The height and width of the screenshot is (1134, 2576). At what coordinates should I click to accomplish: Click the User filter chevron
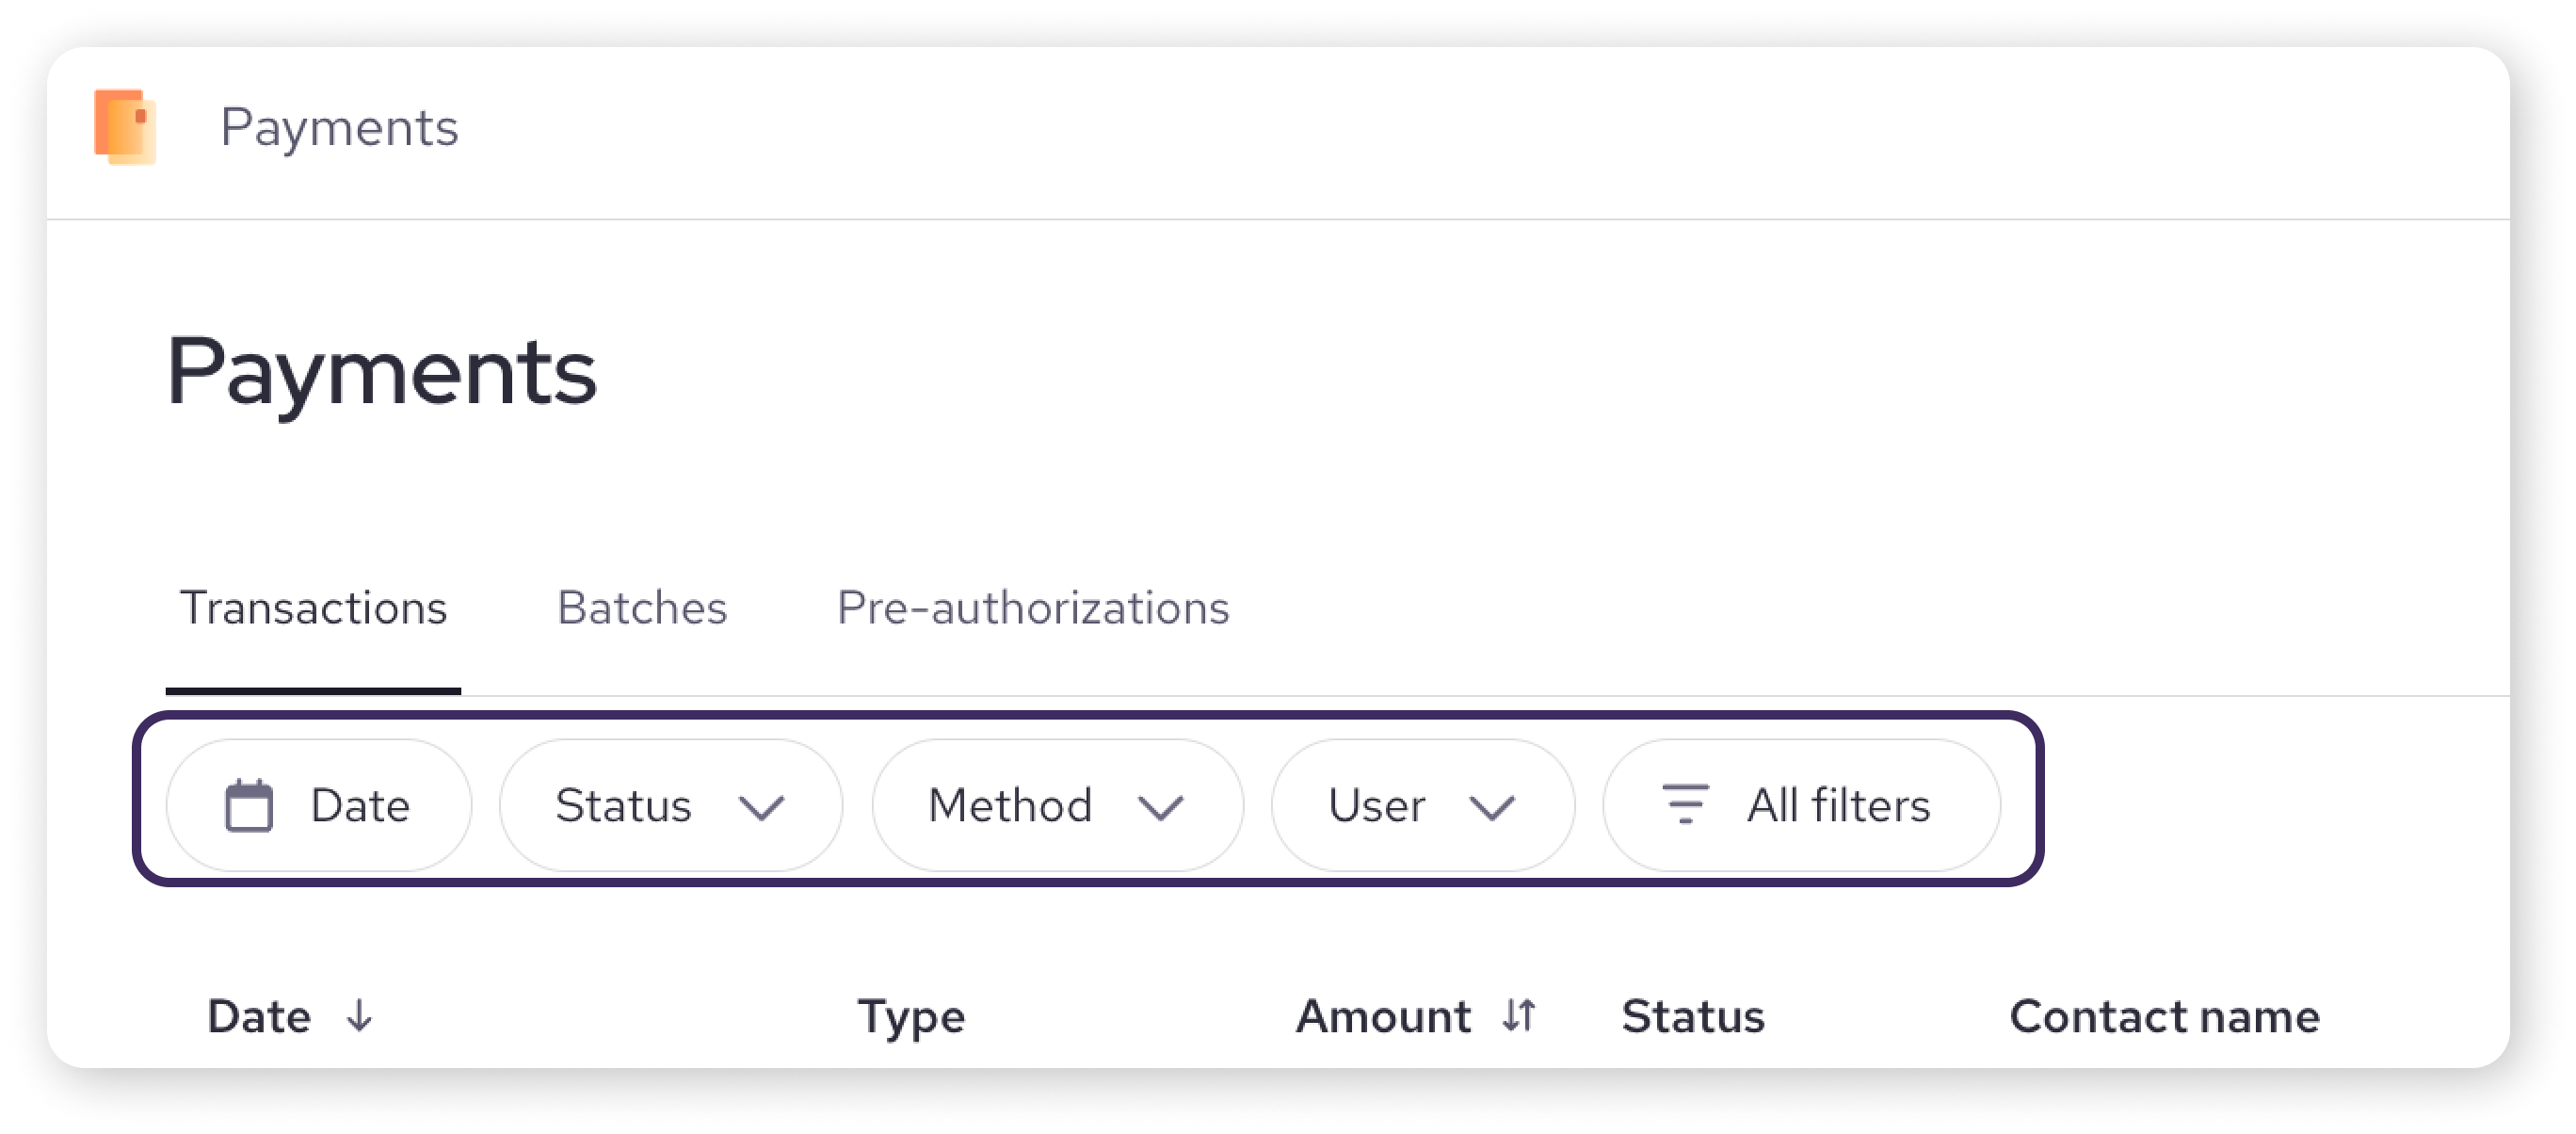1492,807
